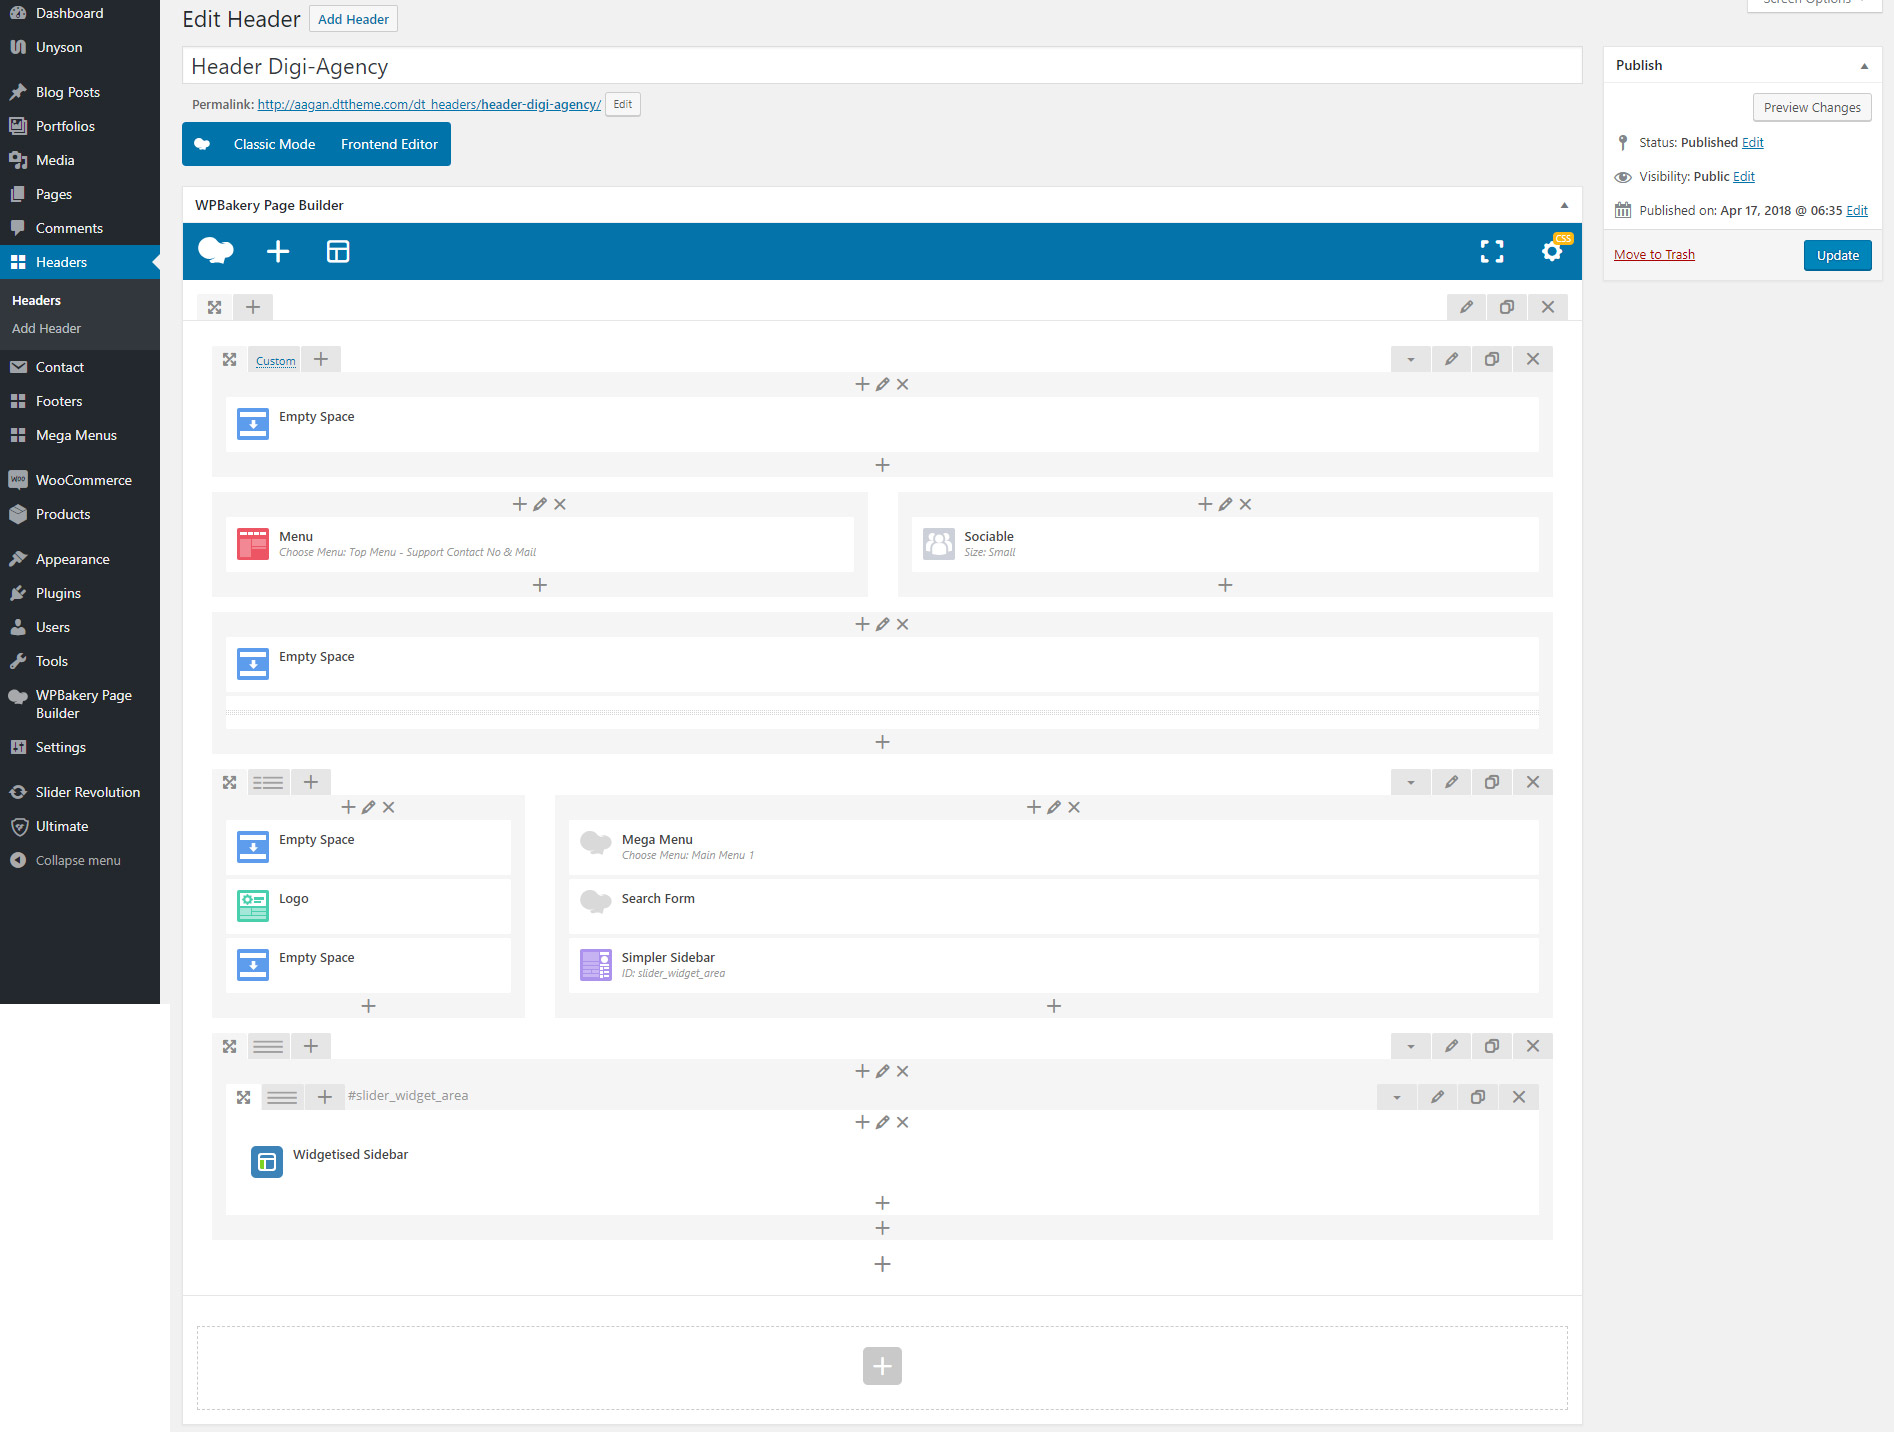Open the Templates icon in WPBakery toolbar

click(338, 251)
